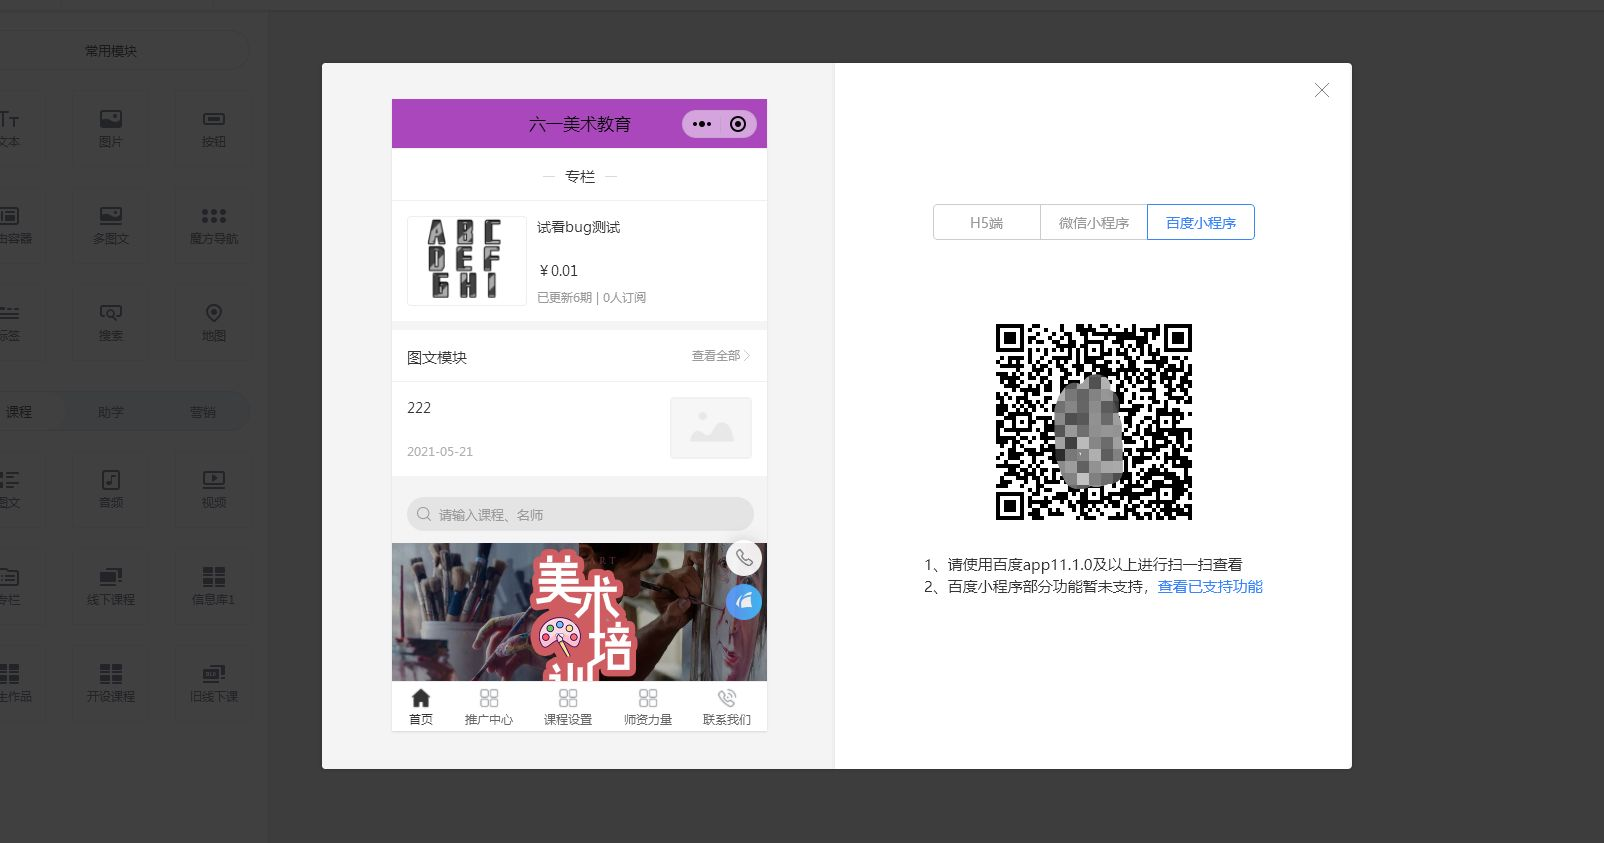Click 查看全部 in 图文模块
The width and height of the screenshot is (1604, 843).
point(720,356)
